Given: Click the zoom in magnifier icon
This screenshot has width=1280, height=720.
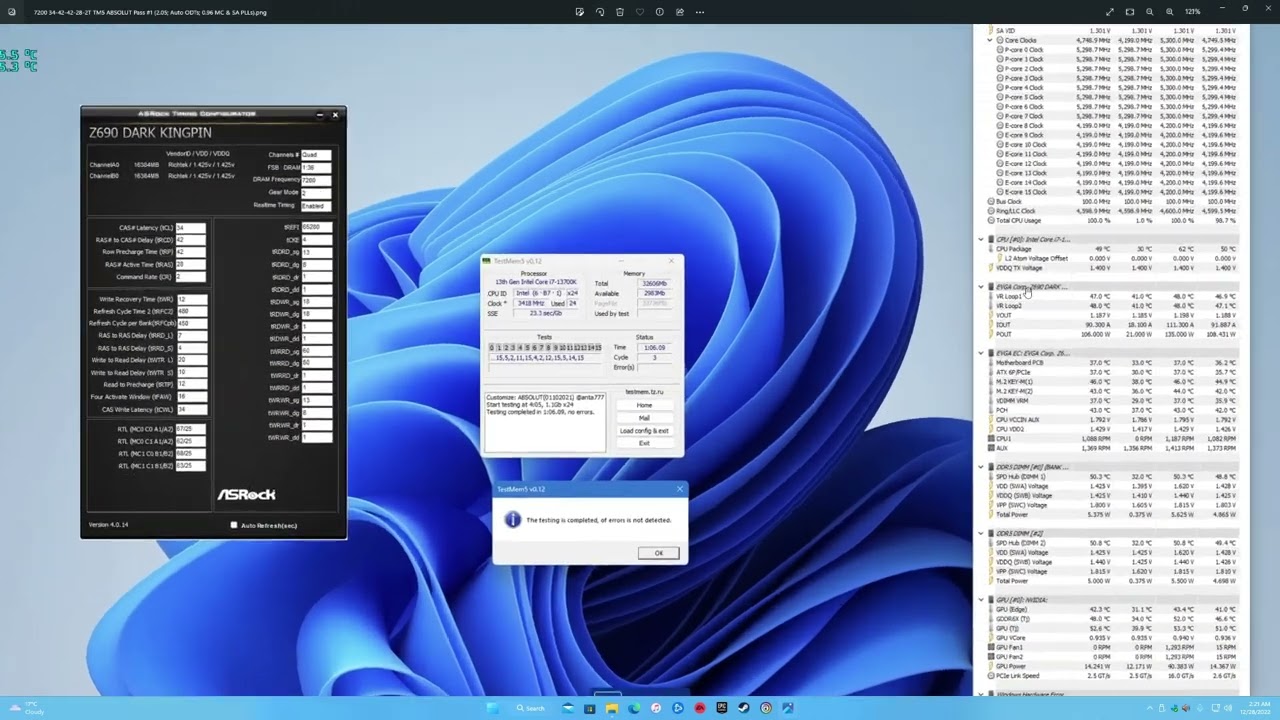Looking at the screenshot, I should (1169, 12).
